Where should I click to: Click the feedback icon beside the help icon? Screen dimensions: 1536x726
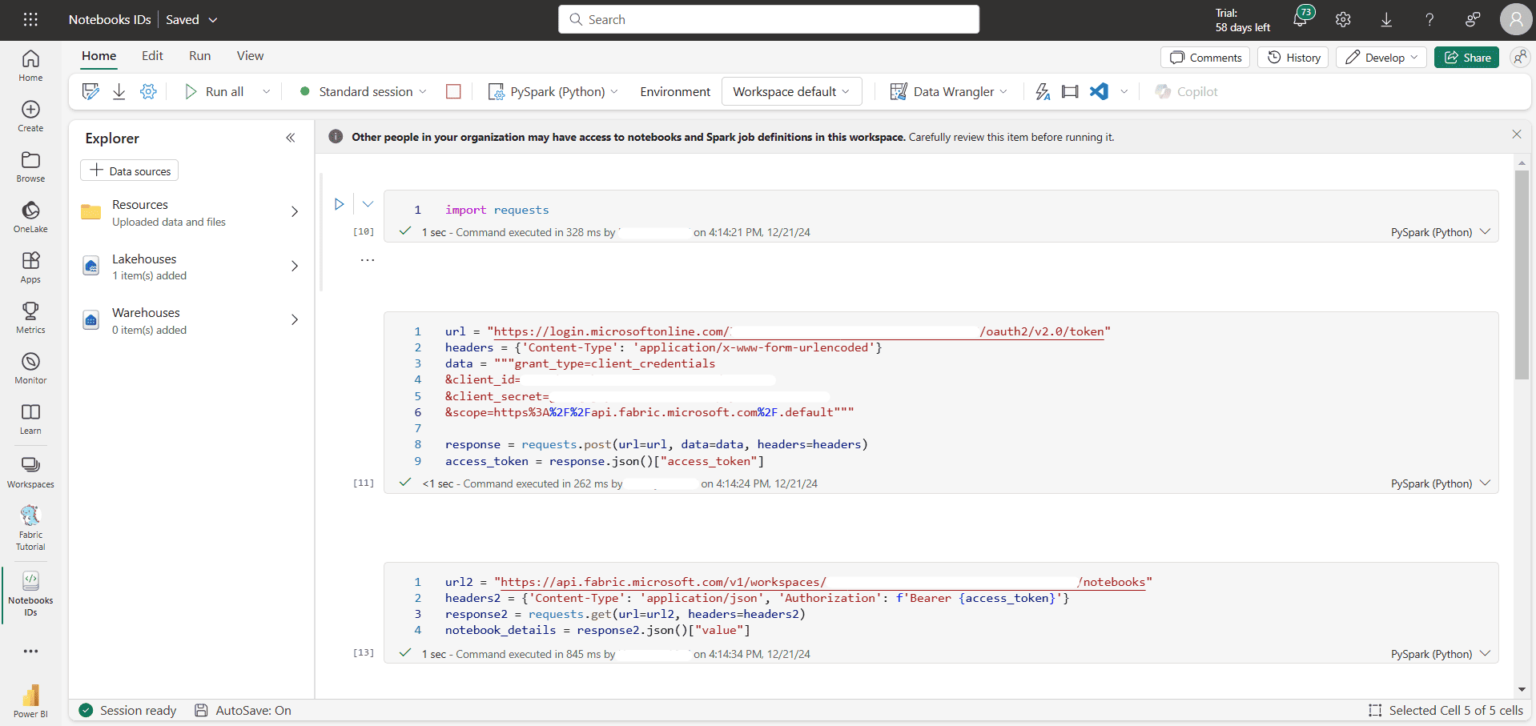point(1472,19)
